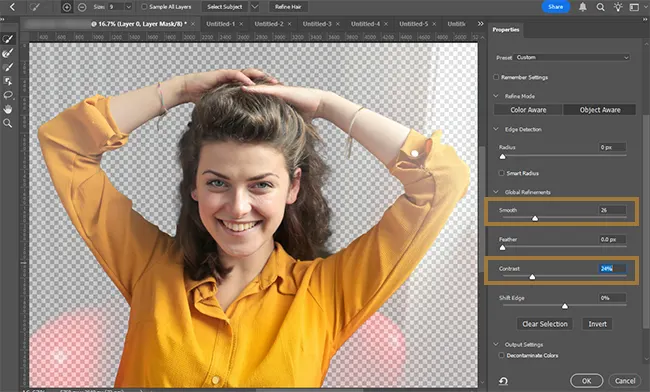The height and width of the screenshot is (392, 650).
Task: Open the workspace layout icon
Action: pos(634,7)
